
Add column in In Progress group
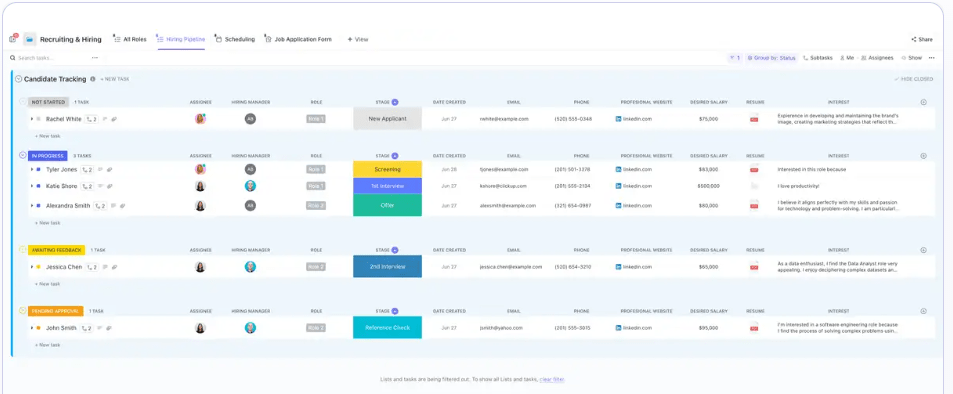click(x=923, y=156)
